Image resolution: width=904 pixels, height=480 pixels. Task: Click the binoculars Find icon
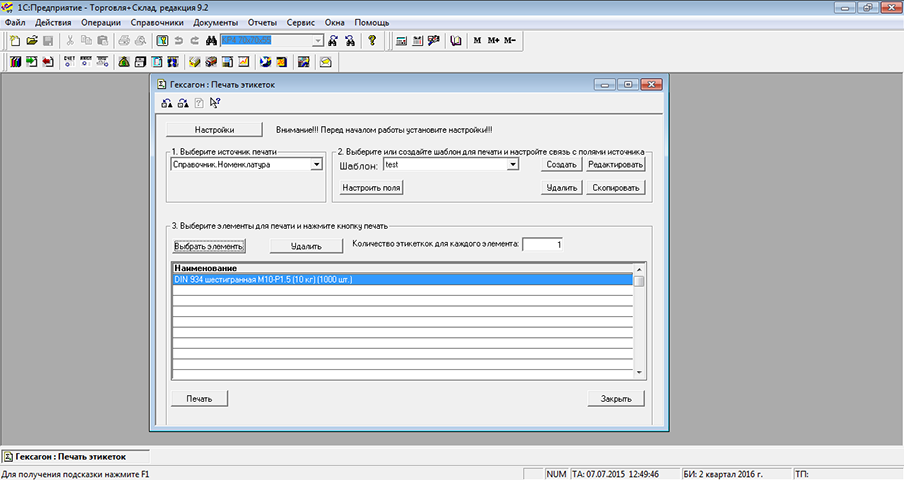tap(211, 41)
